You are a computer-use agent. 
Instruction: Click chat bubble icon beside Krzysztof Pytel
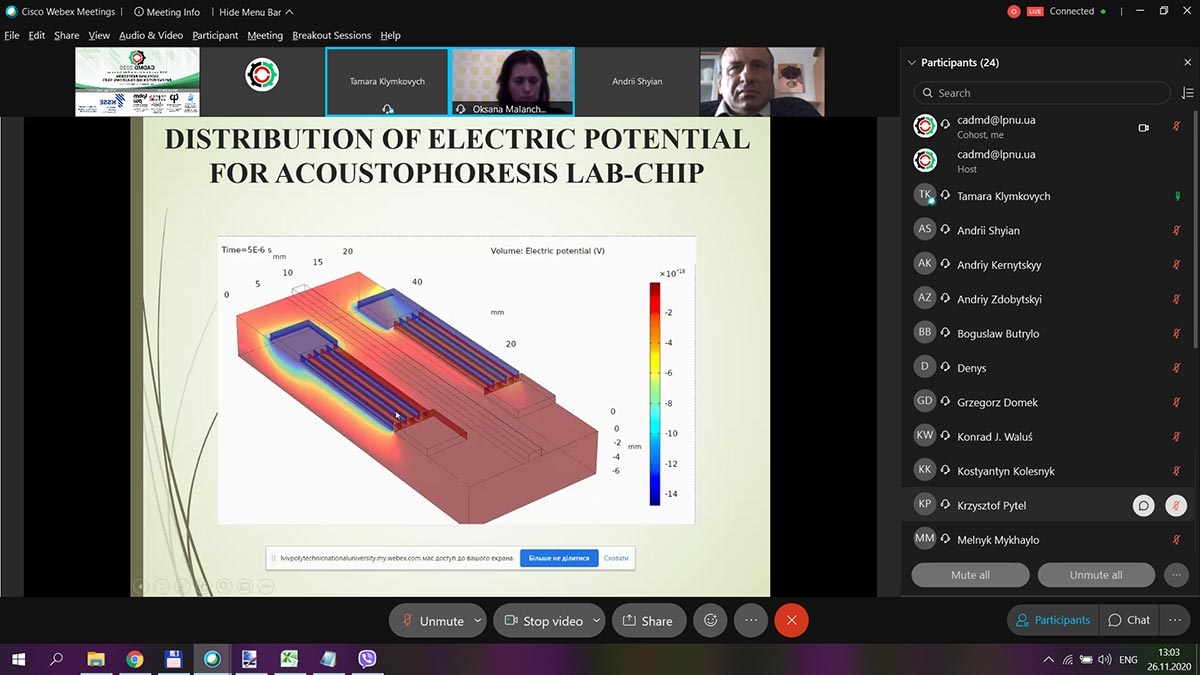click(x=1143, y=506)
